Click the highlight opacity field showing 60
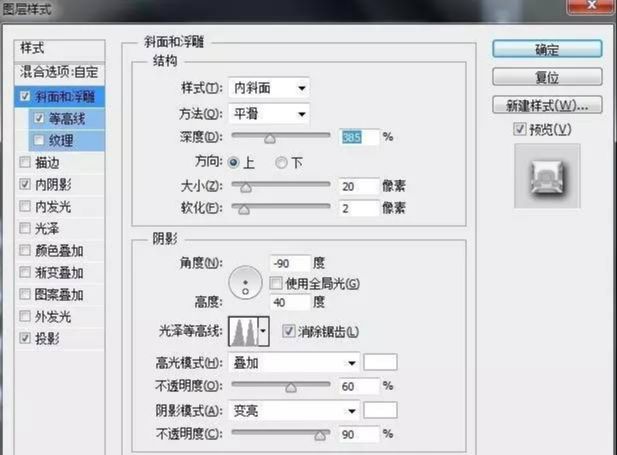This screenshot has width=617, height=455. (359, 386)
